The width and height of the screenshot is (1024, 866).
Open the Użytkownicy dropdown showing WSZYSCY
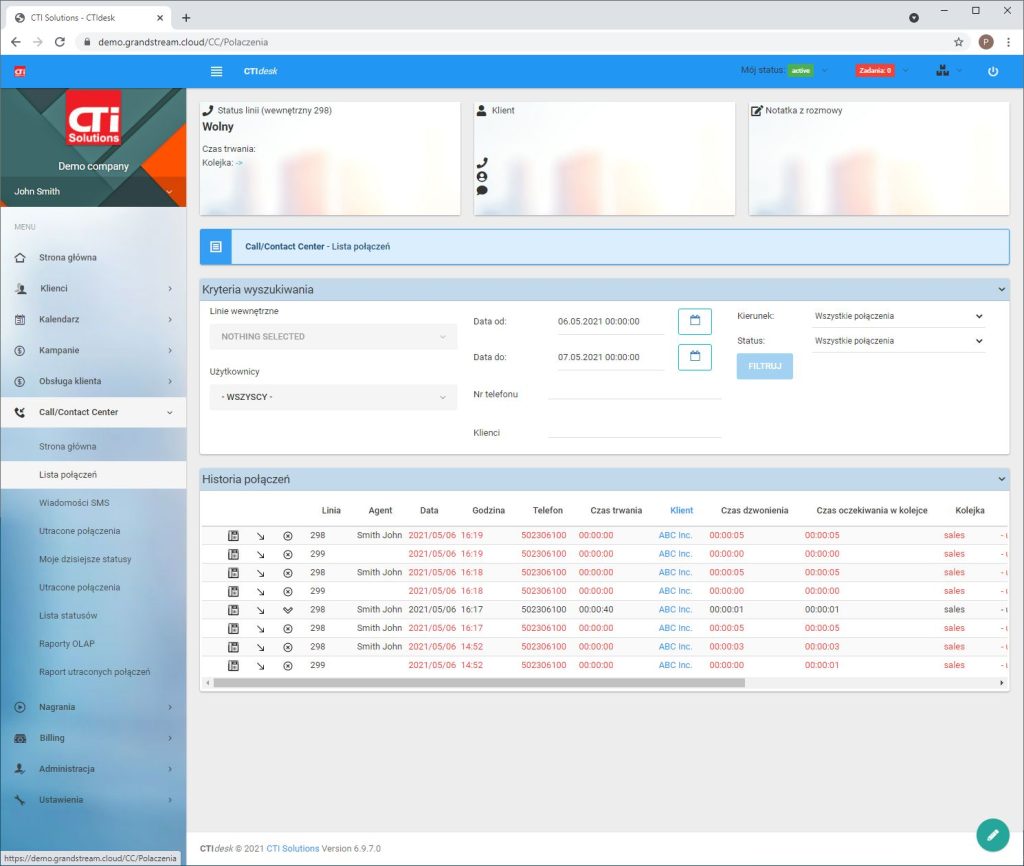click(x=333, y=397)
